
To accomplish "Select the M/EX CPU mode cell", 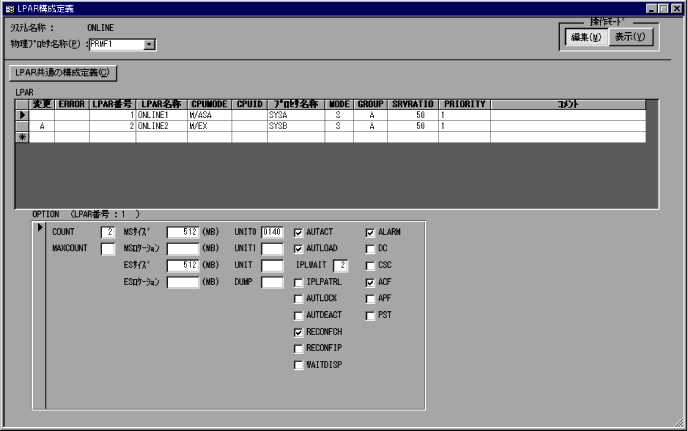I will 209,126.
